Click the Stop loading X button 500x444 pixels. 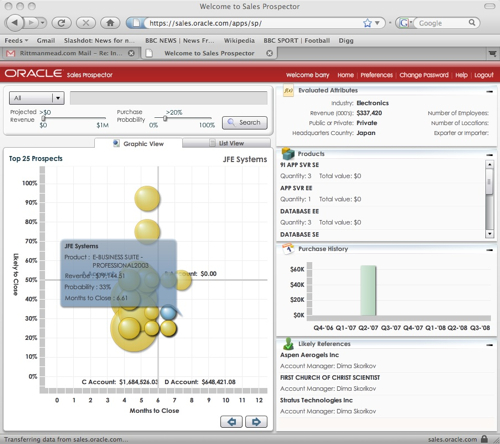point(86,23)
